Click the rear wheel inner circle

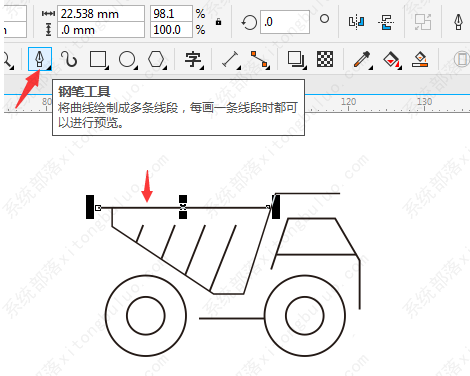click(146, 315)
